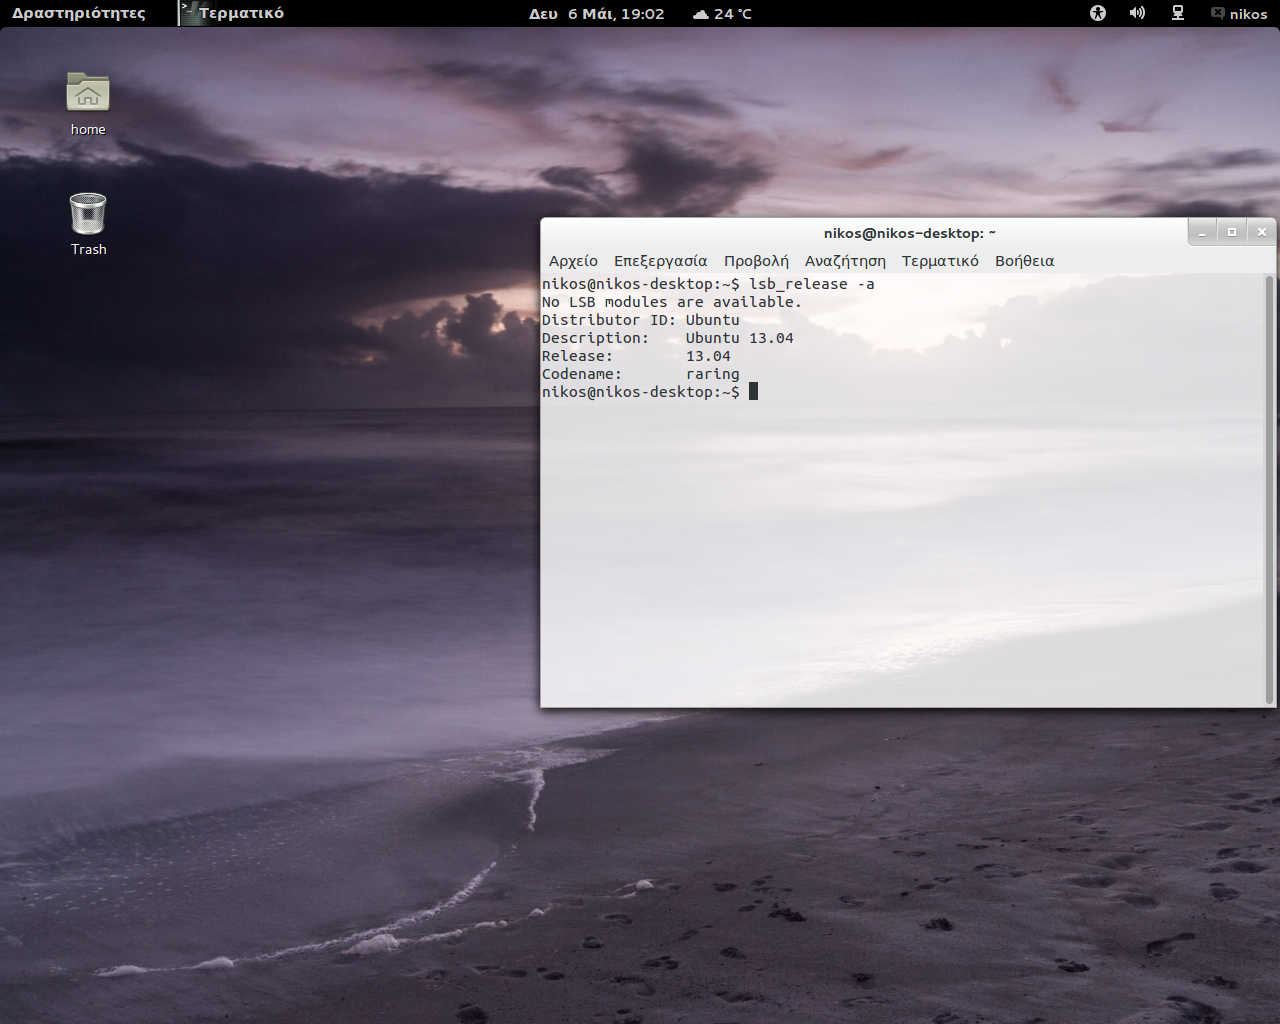Open the Προβολή menu

(756, 261)
